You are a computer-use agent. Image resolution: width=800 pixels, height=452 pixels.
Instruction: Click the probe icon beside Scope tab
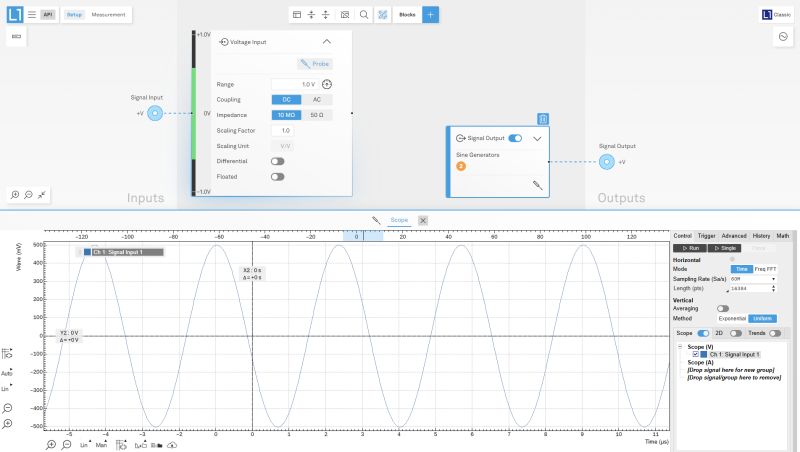point(376,220)
